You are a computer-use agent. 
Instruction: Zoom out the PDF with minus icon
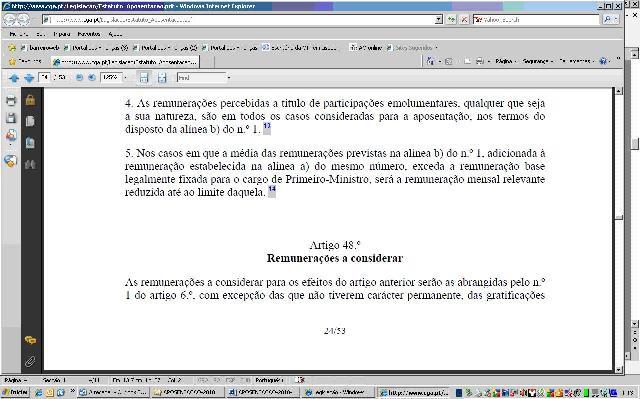coord(79,77)
